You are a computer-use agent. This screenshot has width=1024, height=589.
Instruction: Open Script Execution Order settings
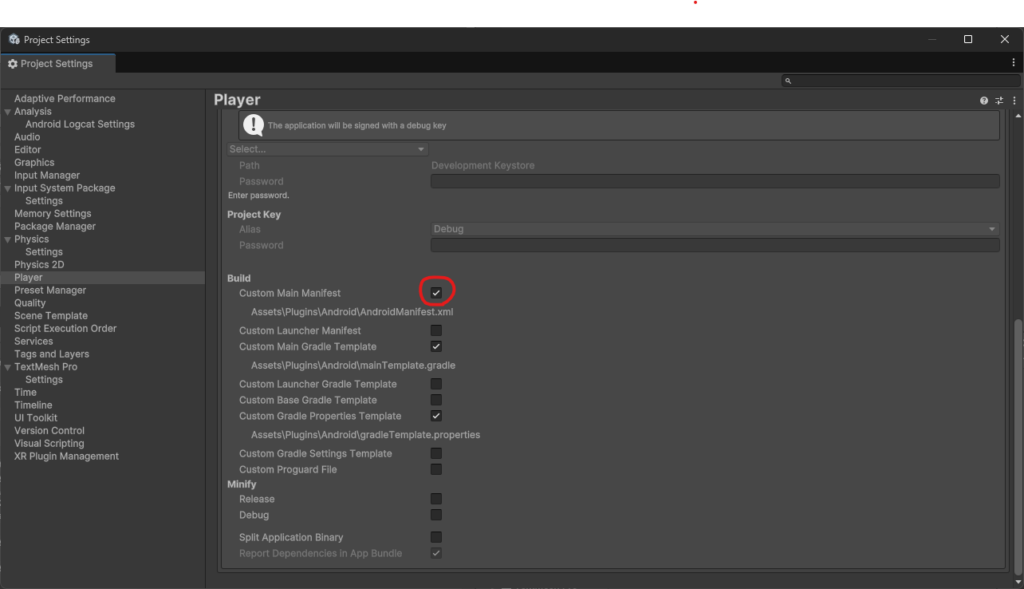pos(65,328)
